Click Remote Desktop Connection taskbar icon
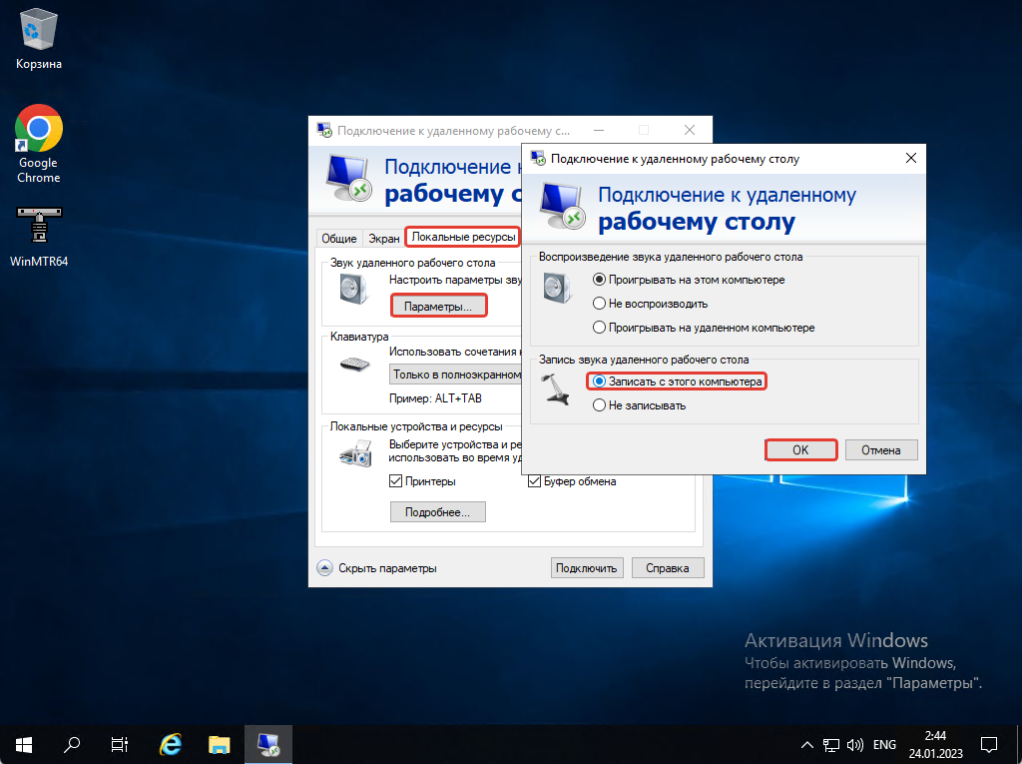Viewport: 1022px width, 764px height. tap(269, 744)
